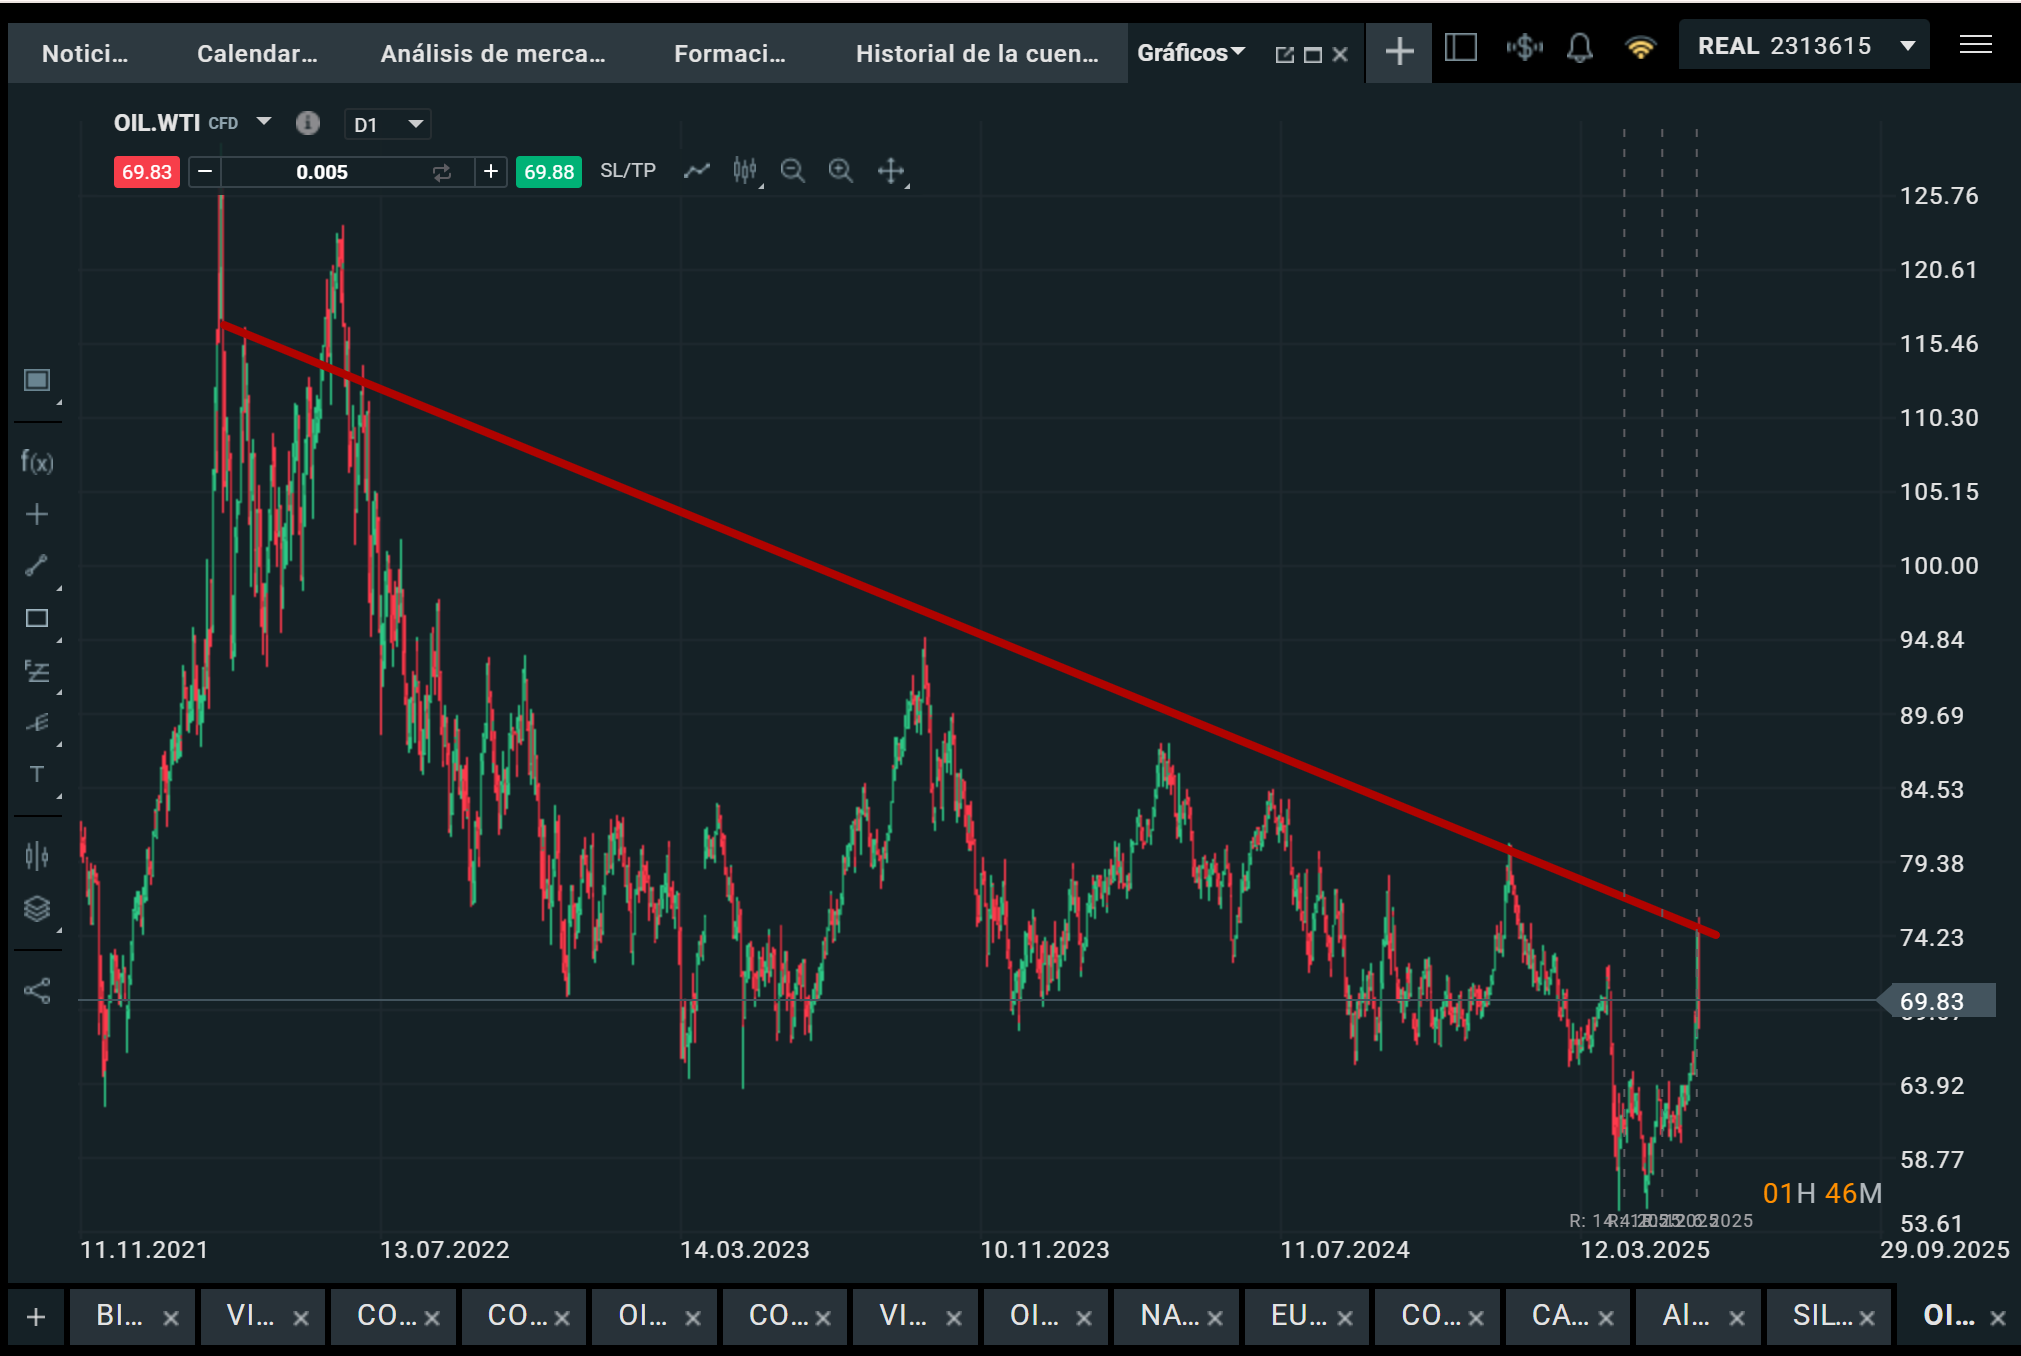Click the share chart icon

click(37, 991)
